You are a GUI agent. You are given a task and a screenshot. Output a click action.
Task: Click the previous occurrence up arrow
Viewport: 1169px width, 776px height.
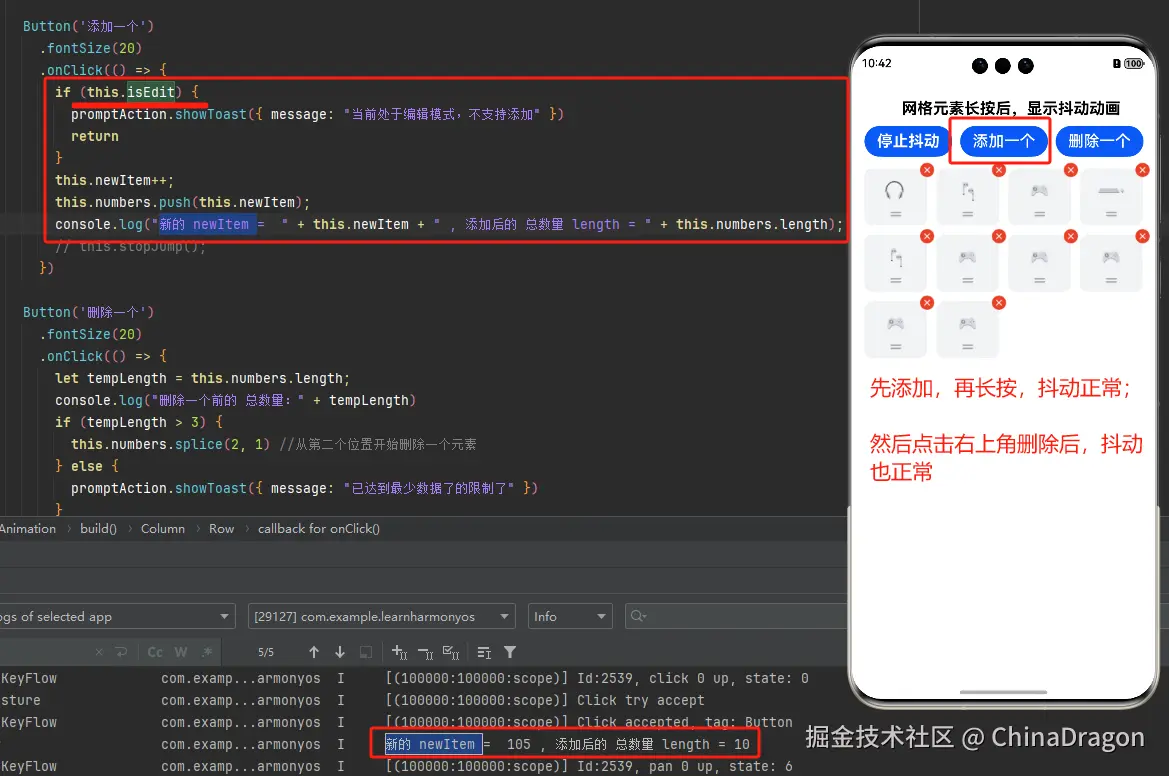313,651
